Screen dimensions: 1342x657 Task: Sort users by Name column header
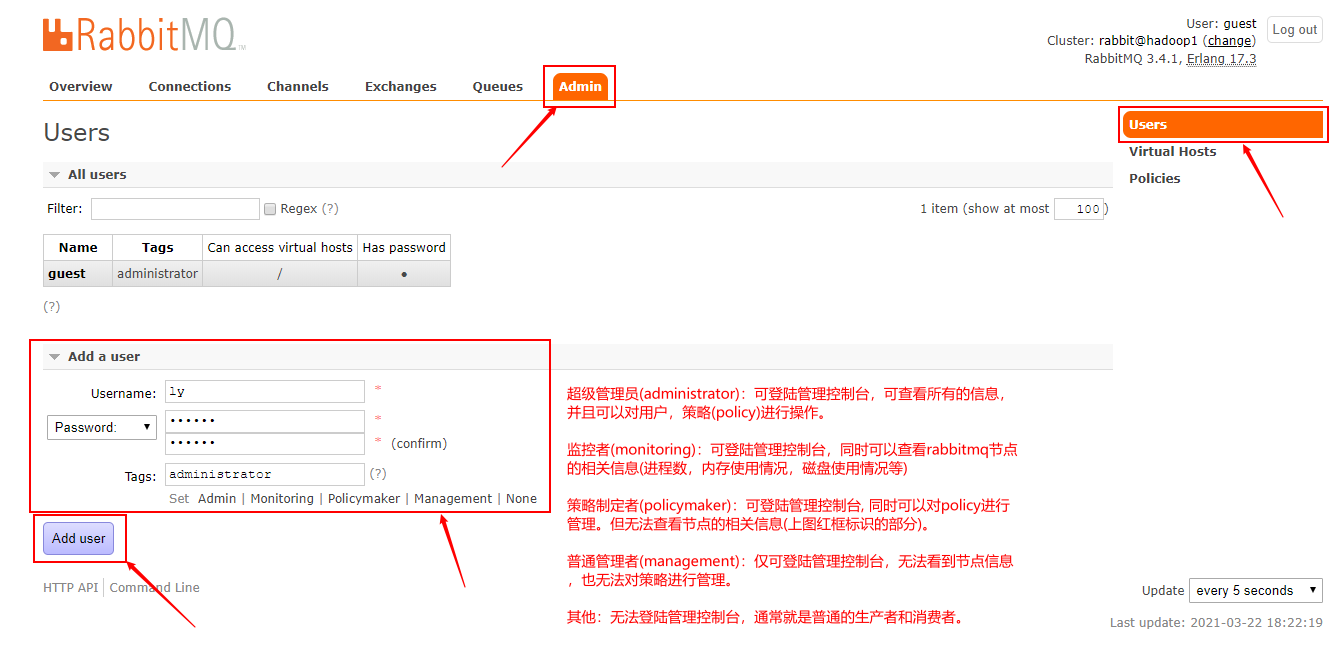[x=78, y=248]
